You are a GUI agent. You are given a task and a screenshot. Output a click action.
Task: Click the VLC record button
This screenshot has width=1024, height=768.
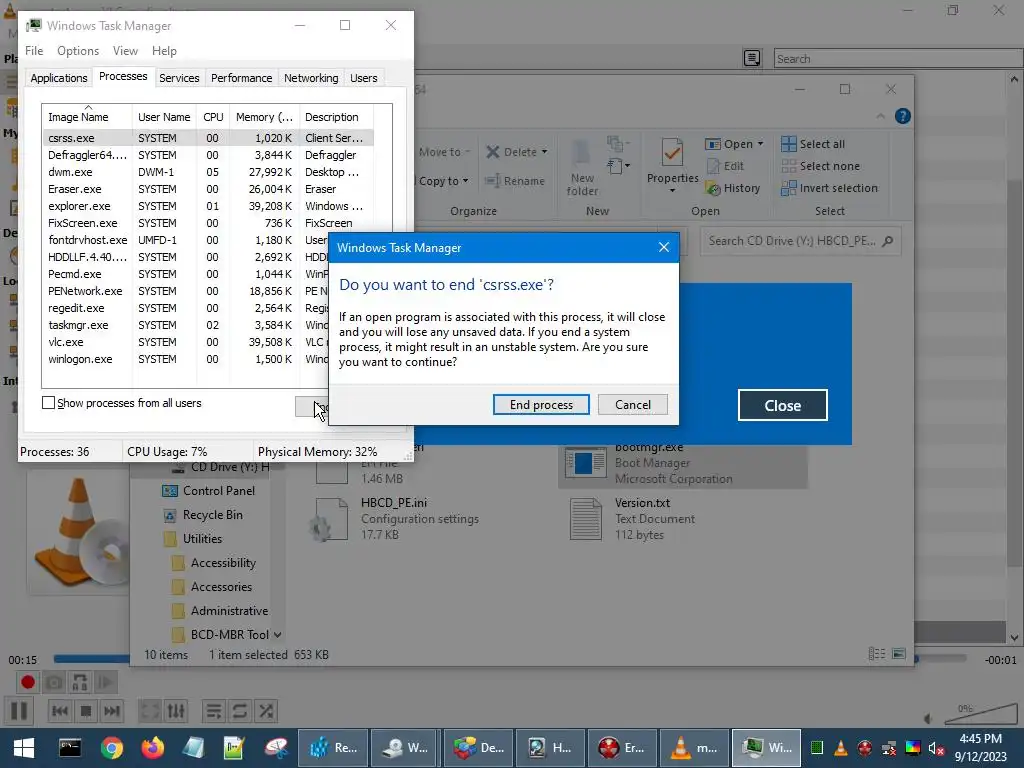point(27,682)
